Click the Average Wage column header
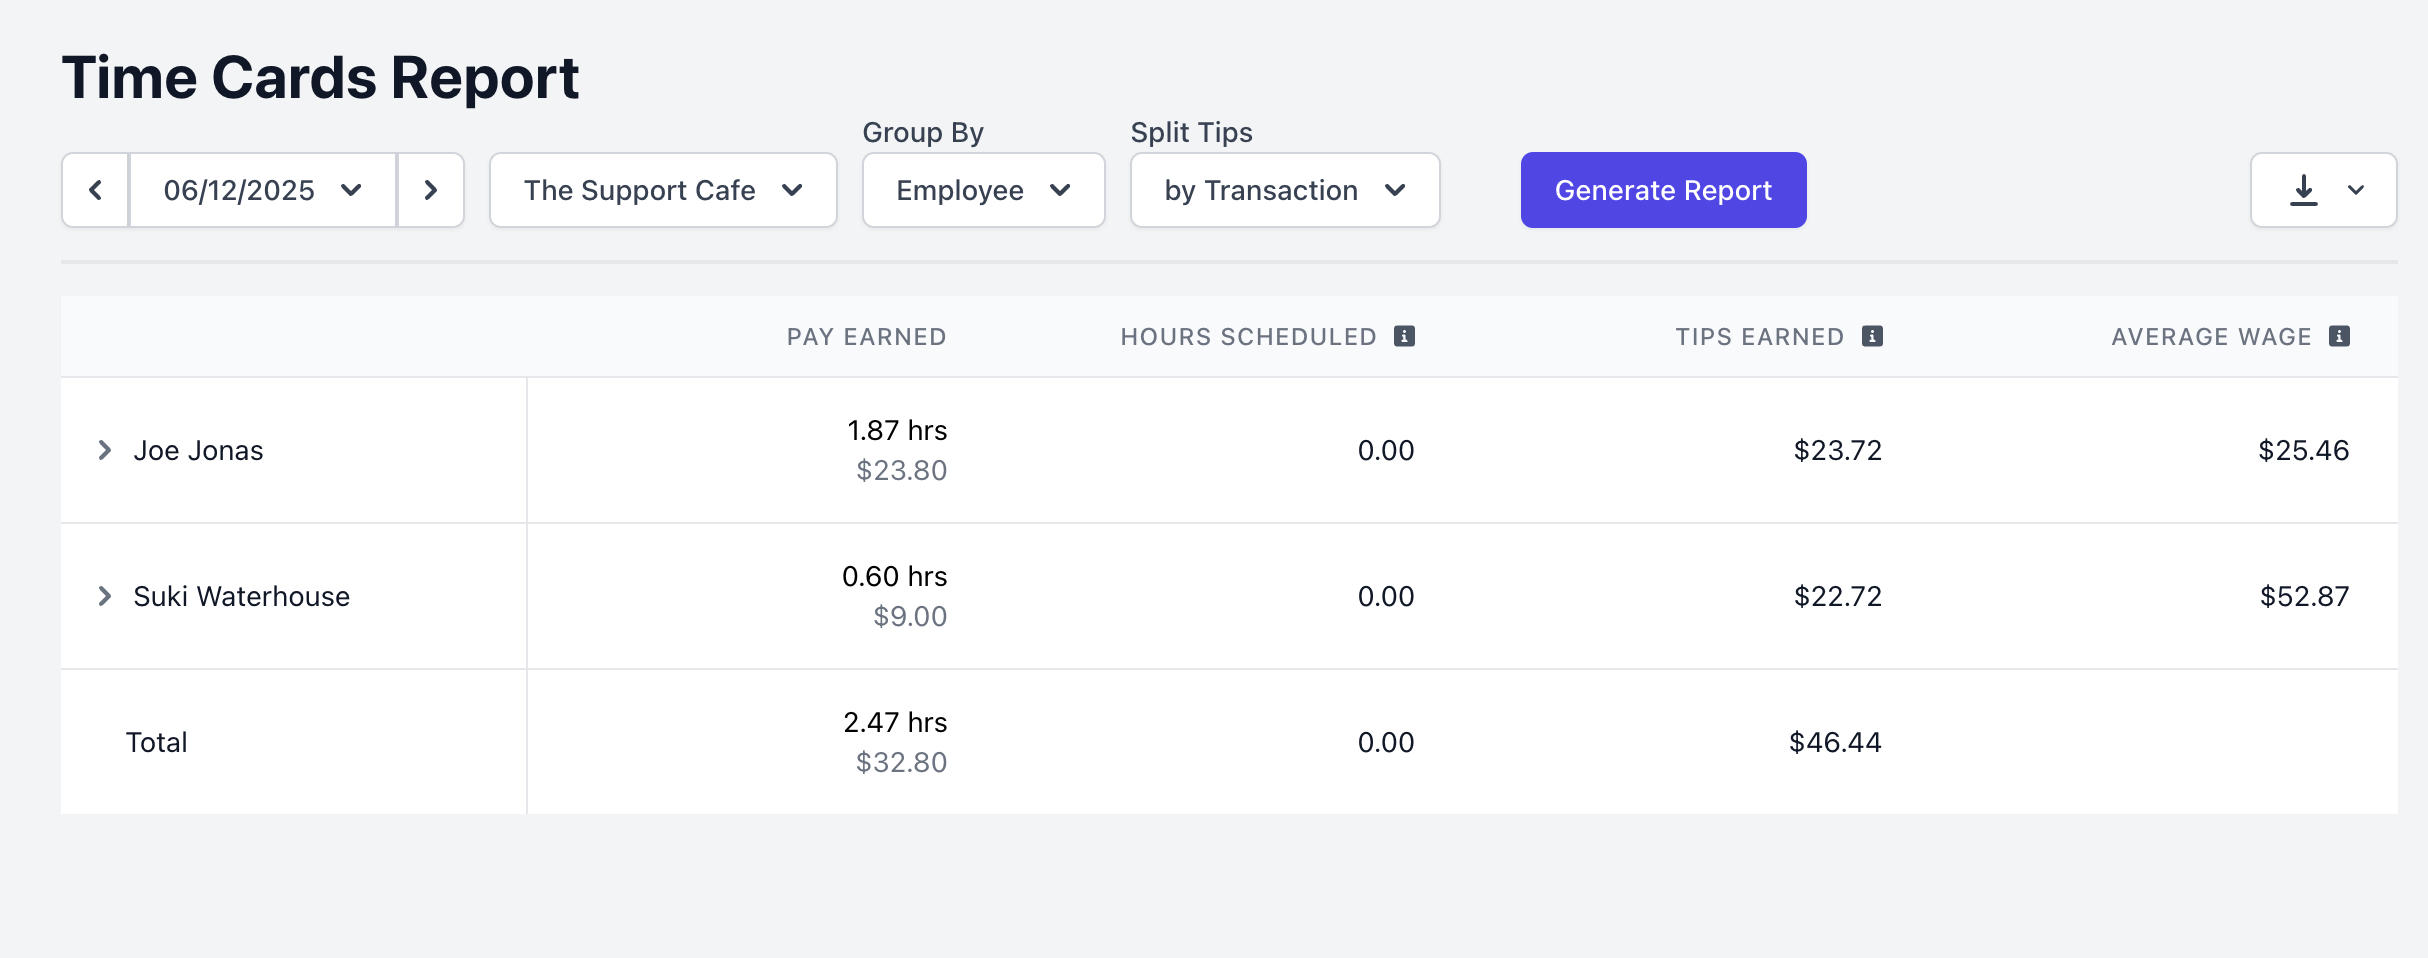The image size is (2428, 958). click(2210, 337)
